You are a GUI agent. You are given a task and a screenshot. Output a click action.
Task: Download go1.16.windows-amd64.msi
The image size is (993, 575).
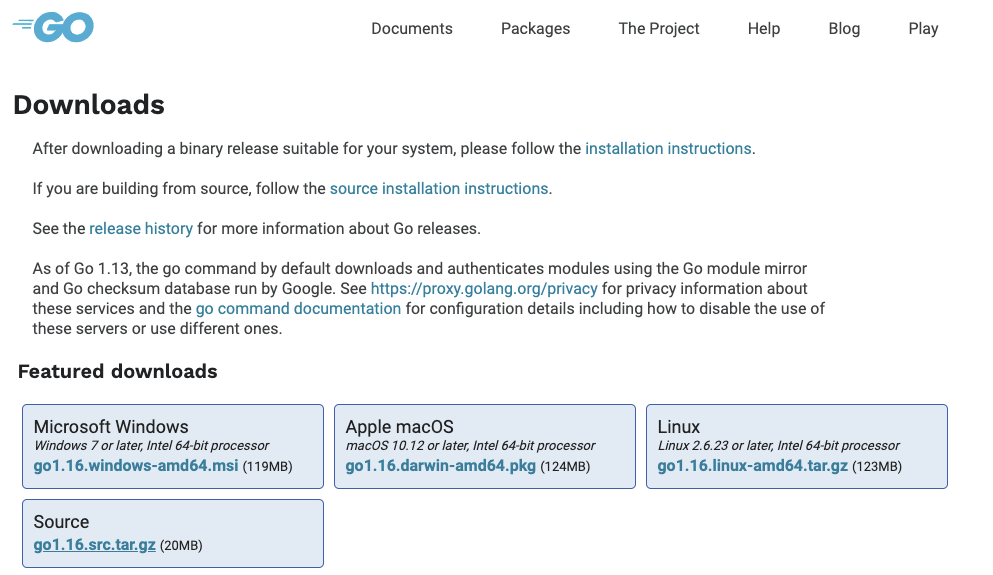click(x=136, y=465)
